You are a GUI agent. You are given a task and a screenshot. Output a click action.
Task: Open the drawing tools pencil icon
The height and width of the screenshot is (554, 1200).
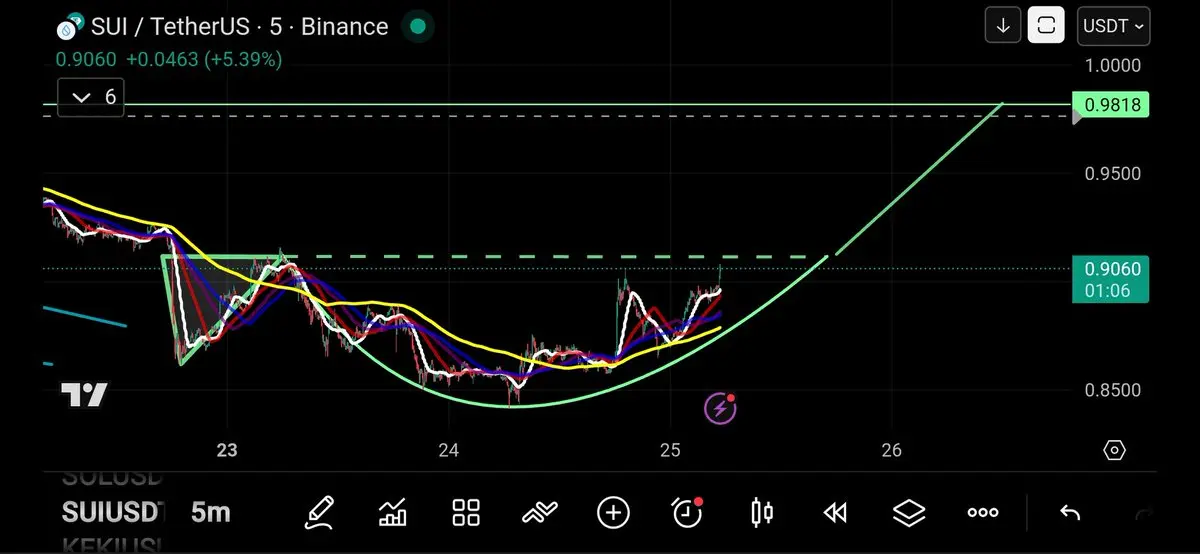tap(319, 513)
